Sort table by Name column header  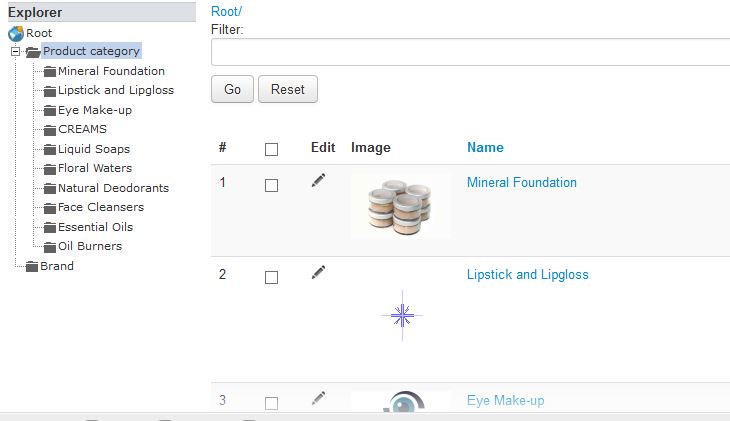click(485, 148)
